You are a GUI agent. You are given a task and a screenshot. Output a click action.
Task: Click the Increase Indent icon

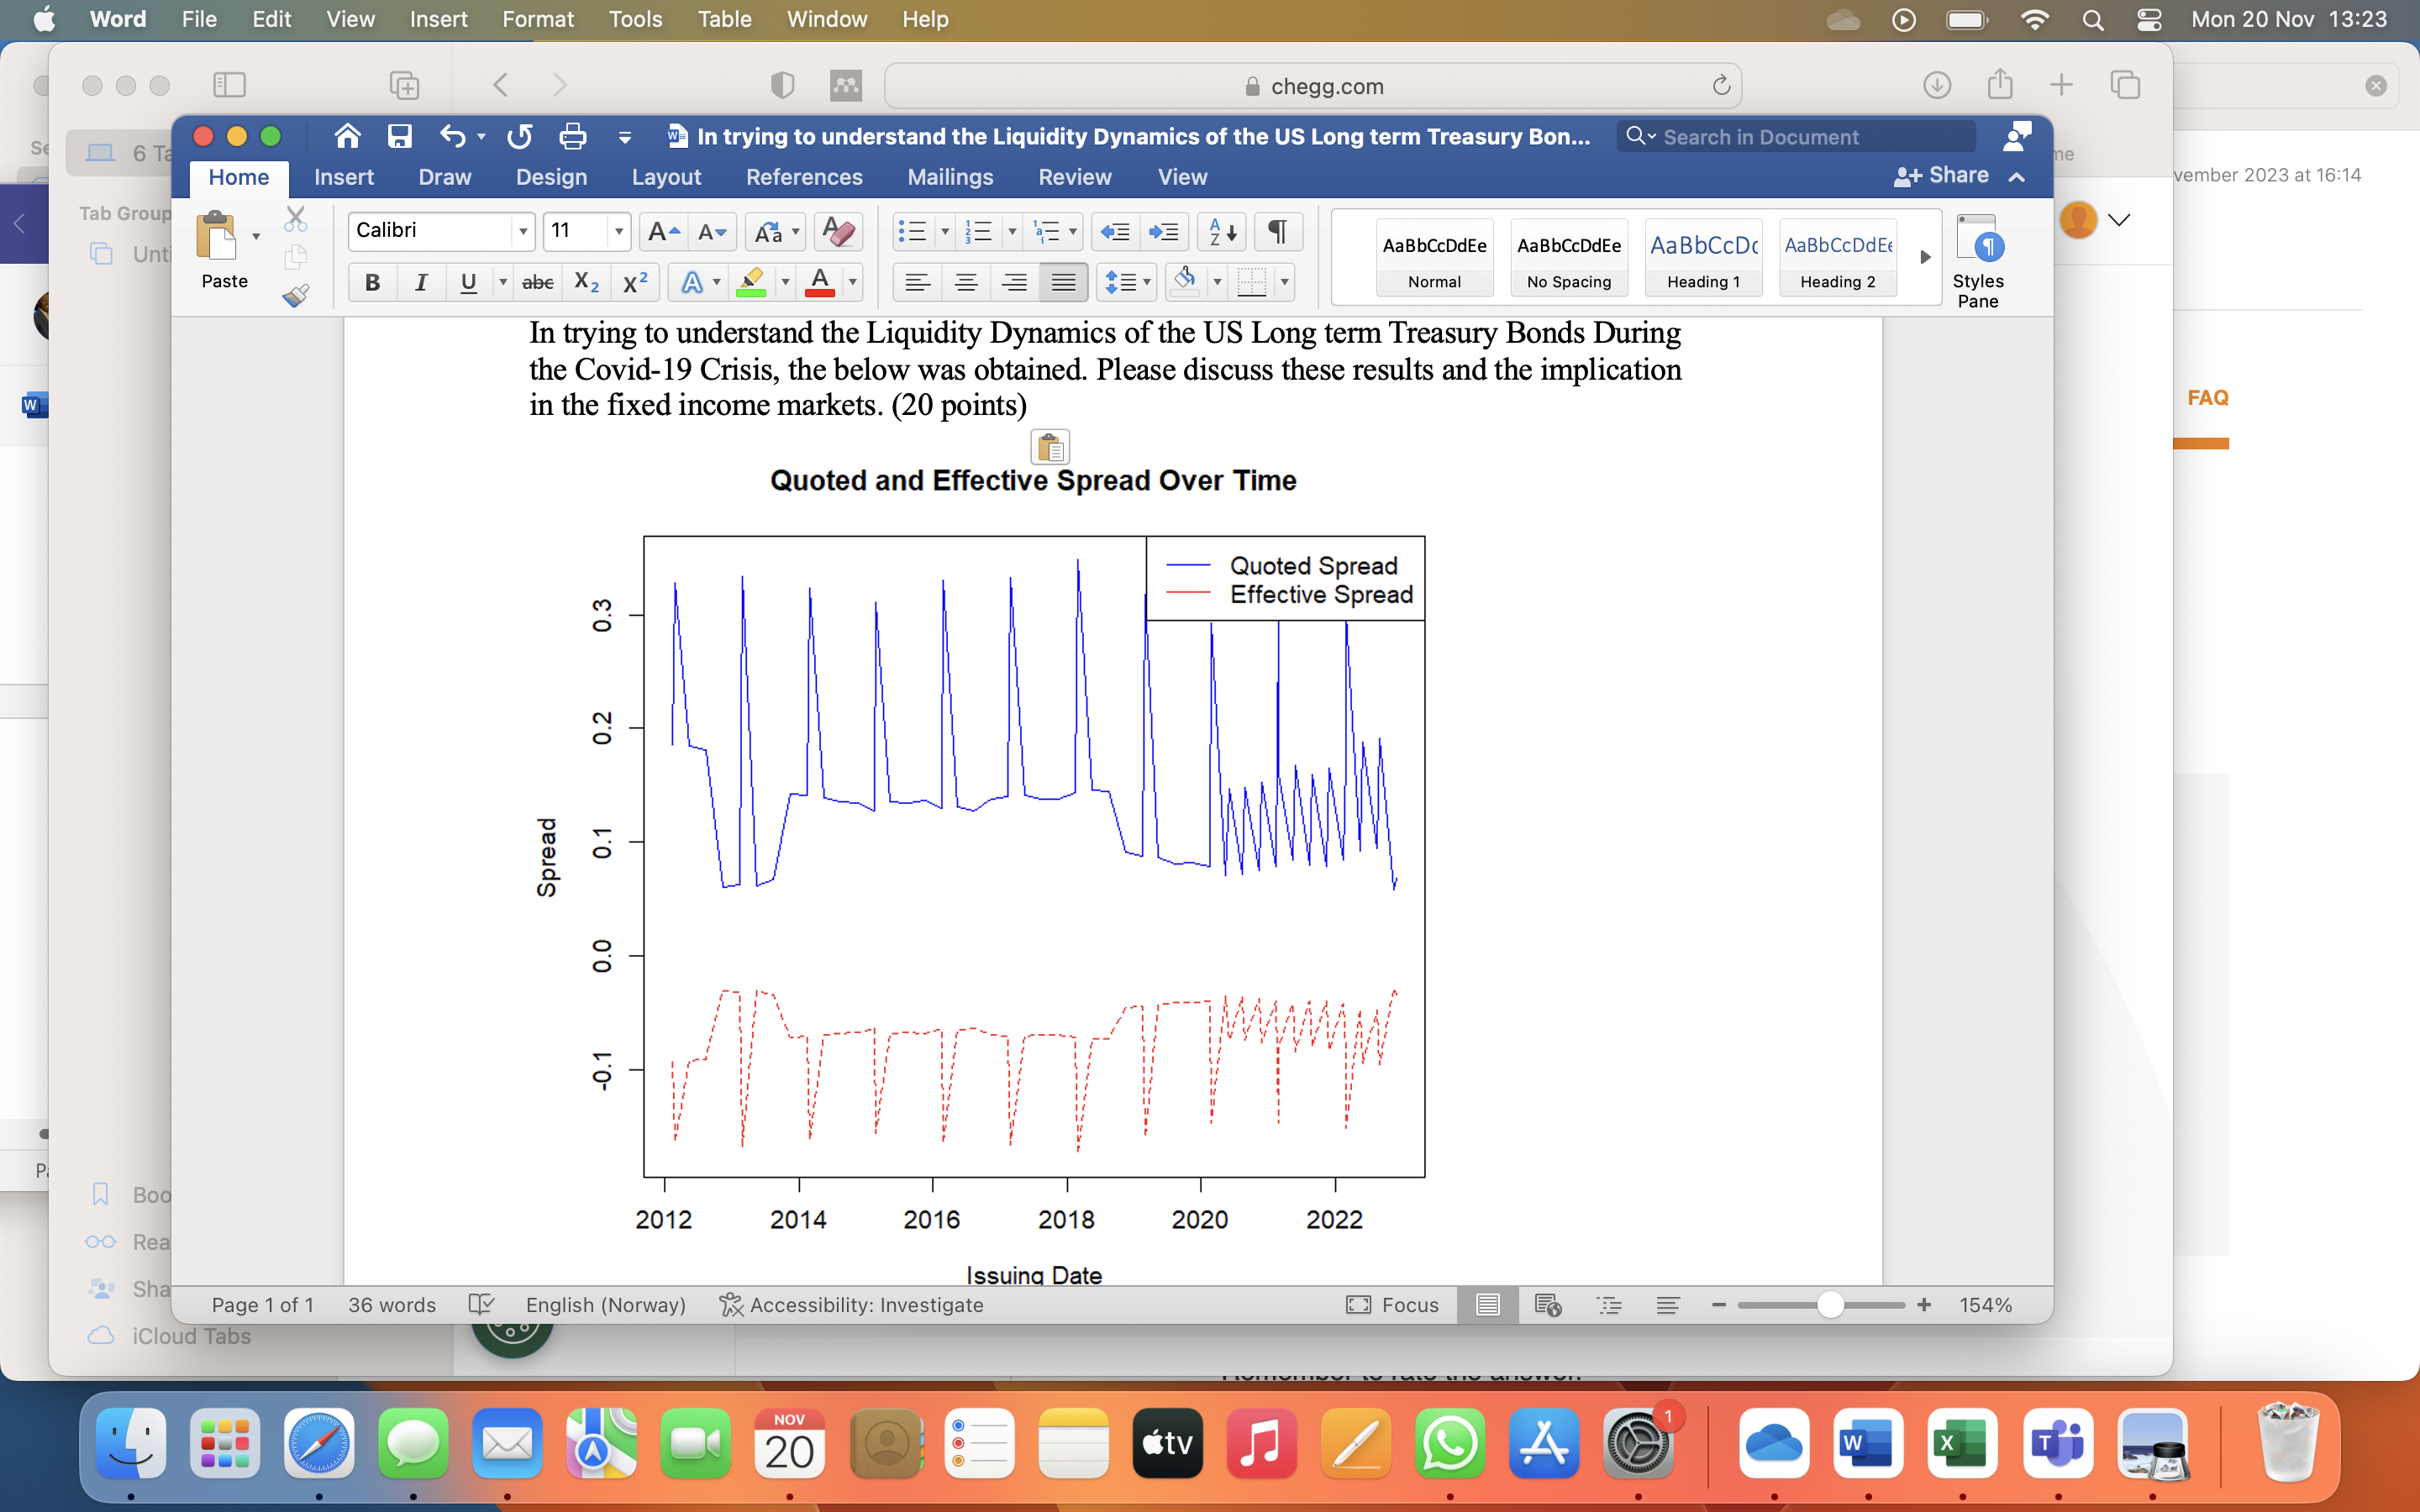pyautogui.click(x=1164, y=232)
